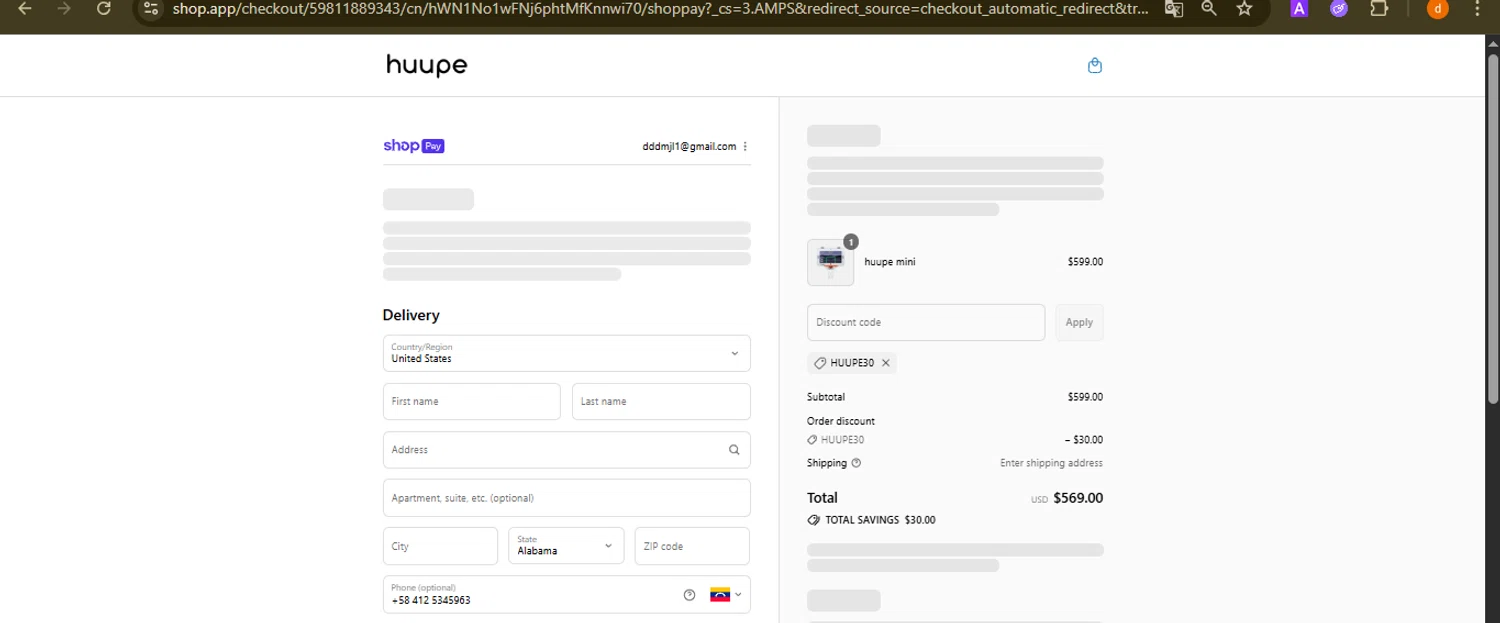Focus the City field
Image resolution: width=1500 pixels, height=623 pixels.
pos(440,546)
